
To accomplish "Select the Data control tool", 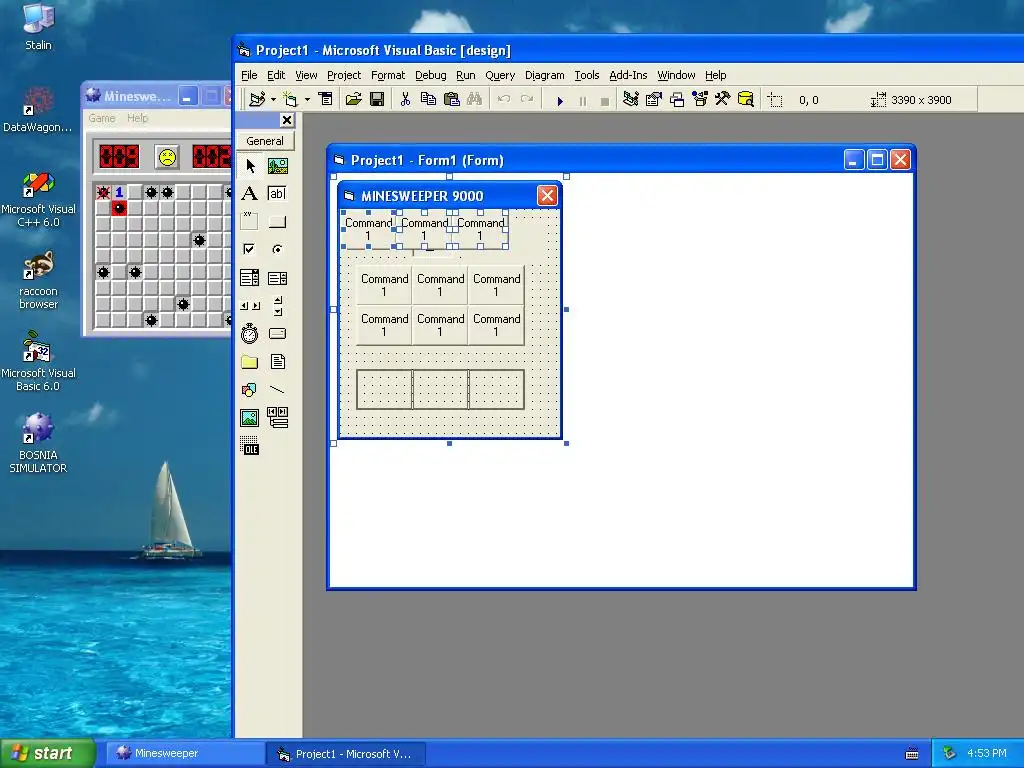I will pos(278,418).
